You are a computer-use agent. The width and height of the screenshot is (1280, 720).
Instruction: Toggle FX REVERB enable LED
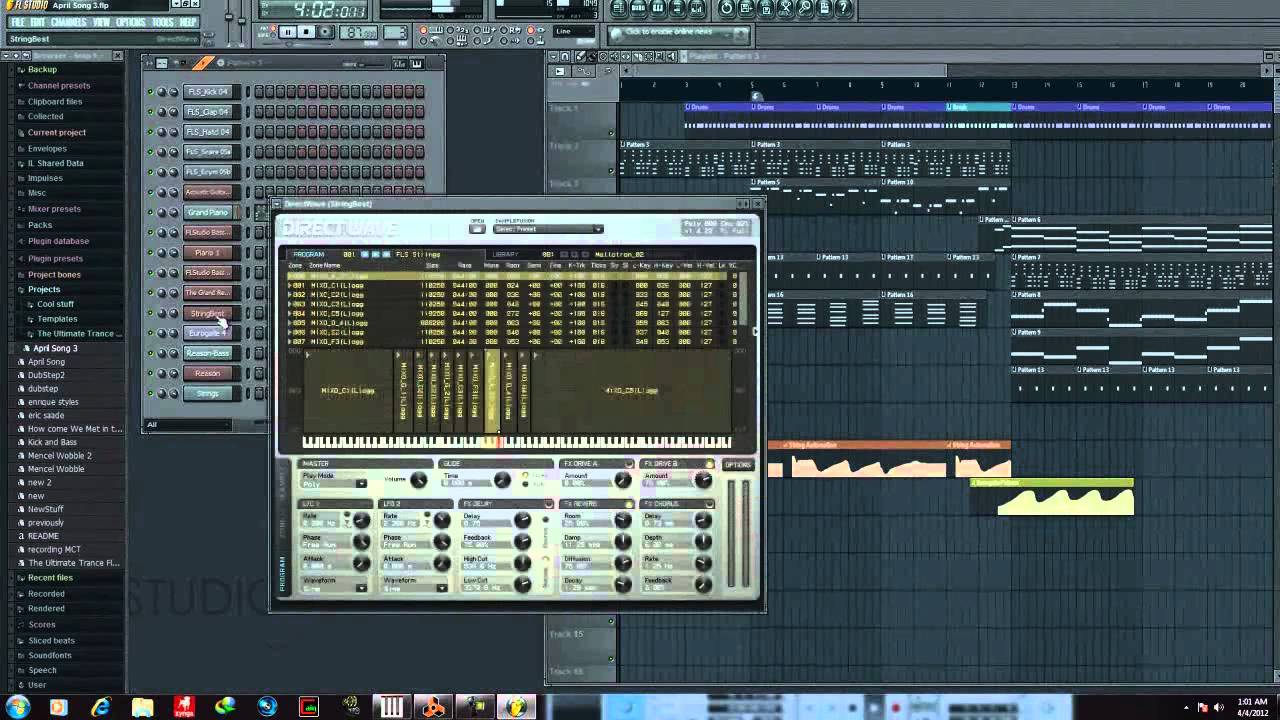[x=629, y=504]
